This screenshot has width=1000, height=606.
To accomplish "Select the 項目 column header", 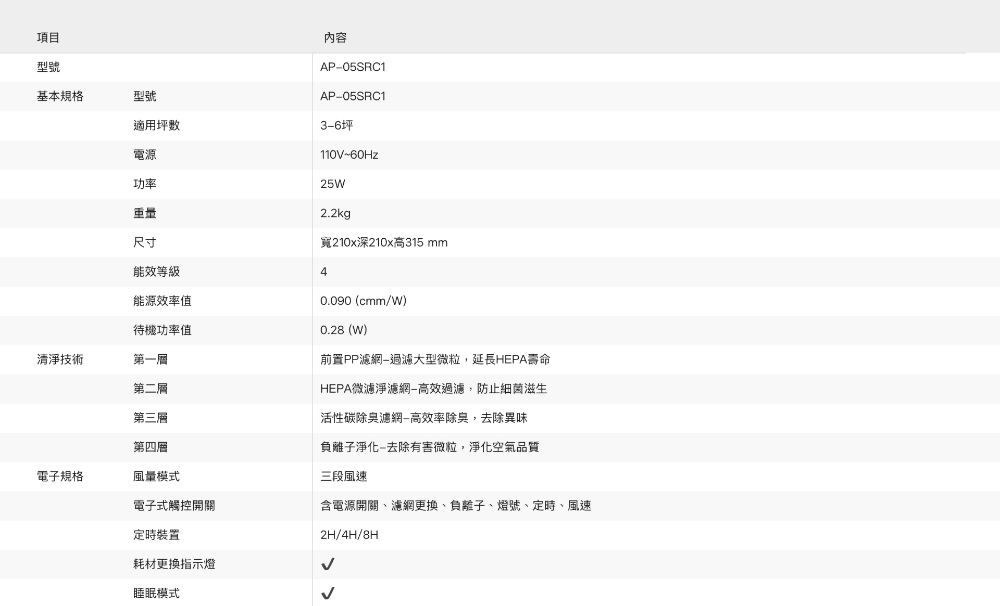I will pos(48,37).
